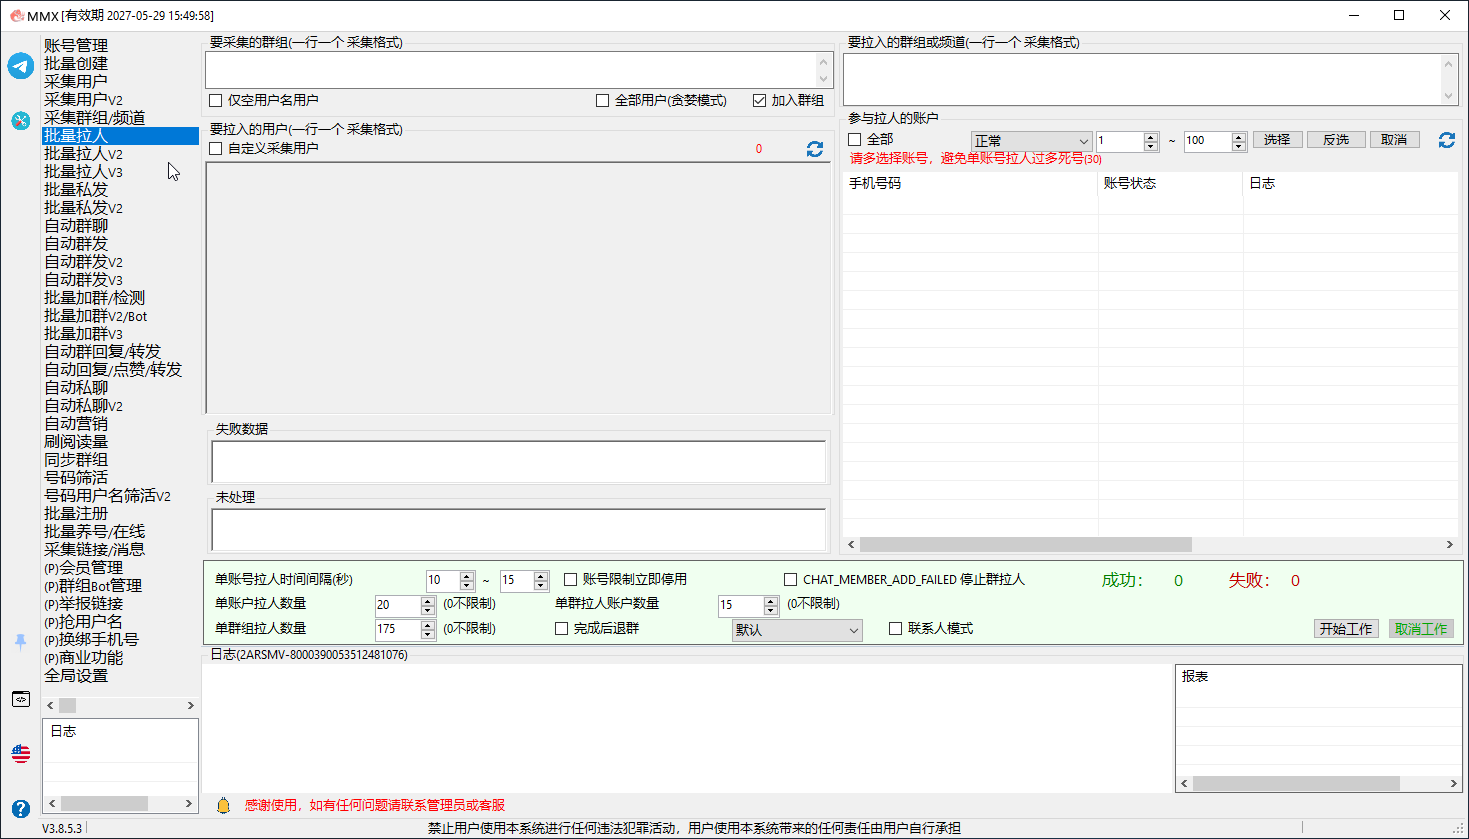
Task: Open the code console icon in sidebar
Action: click(21, 699)
